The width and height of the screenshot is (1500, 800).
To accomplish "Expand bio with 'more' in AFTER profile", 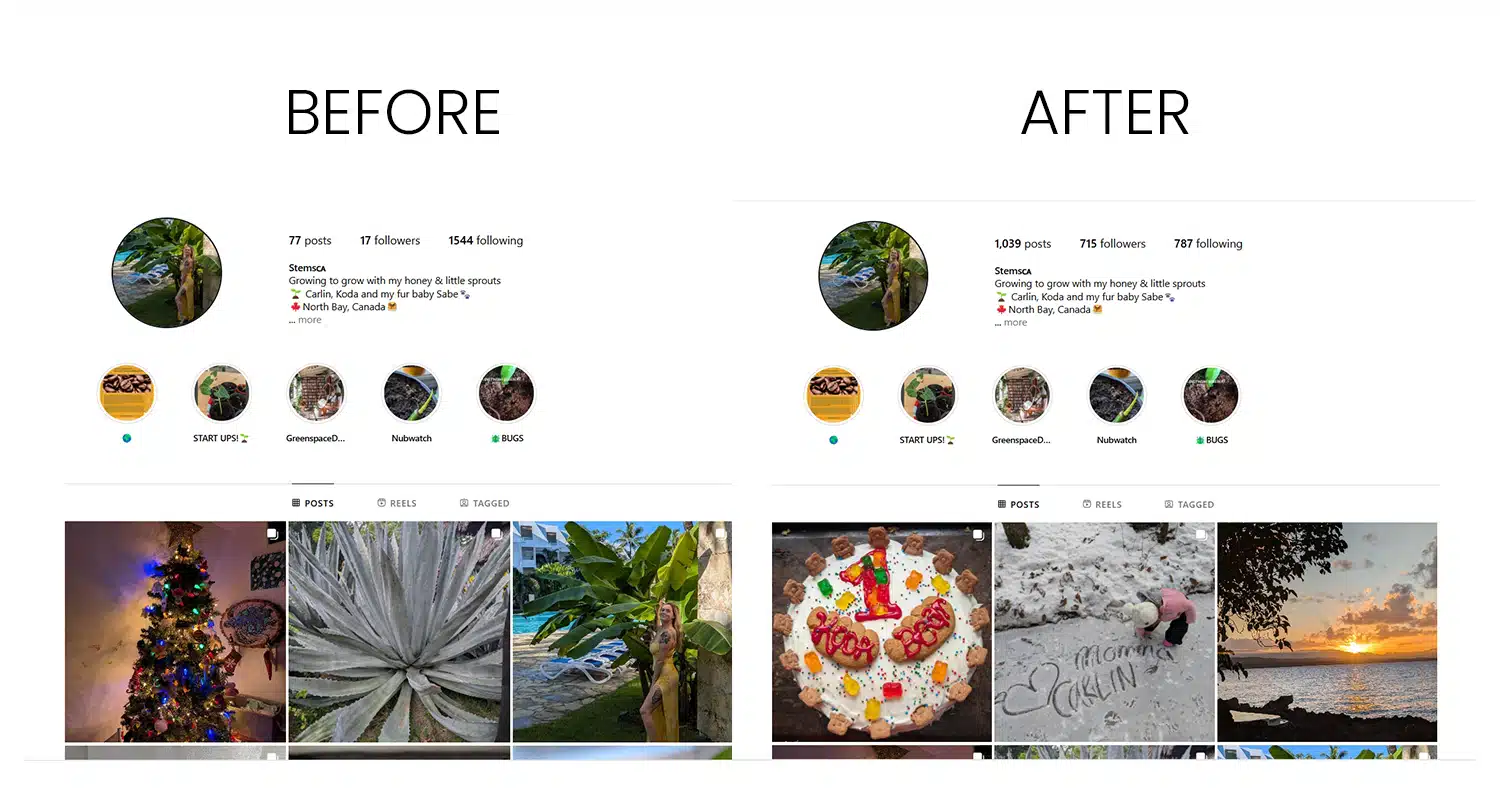I will click(1015, 323).
